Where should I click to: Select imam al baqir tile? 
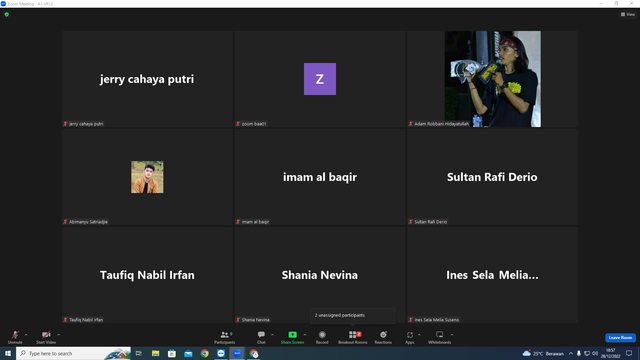click(320, 177)
